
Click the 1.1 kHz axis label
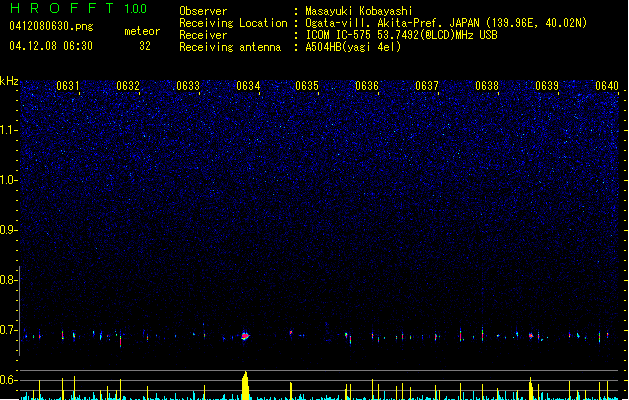(x=9, y=130)
